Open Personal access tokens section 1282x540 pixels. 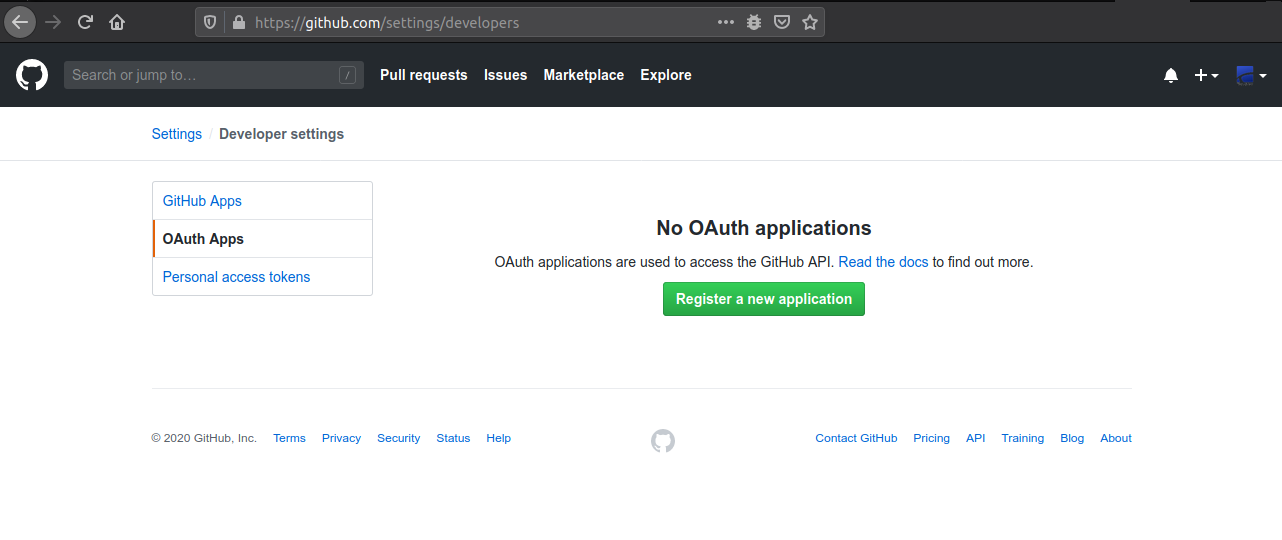coord(236,277)
